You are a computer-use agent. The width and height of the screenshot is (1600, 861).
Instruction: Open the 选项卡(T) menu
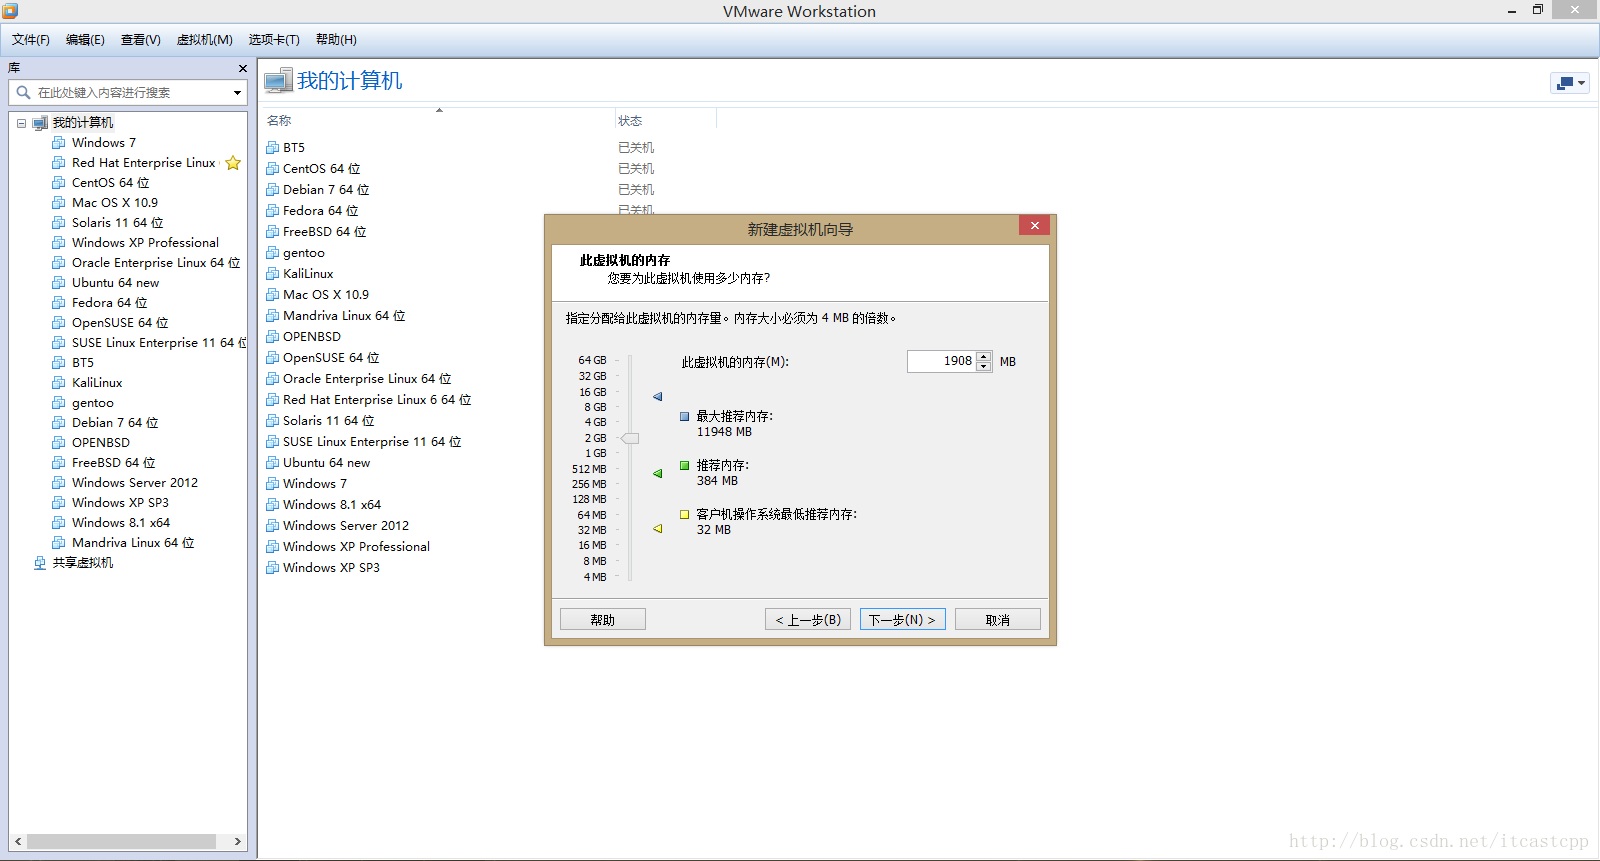click(x=274, y=40)
